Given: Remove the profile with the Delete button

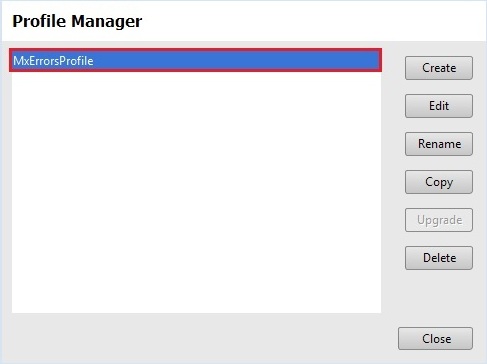Looking at the screenshot, I should coord(439,258).
